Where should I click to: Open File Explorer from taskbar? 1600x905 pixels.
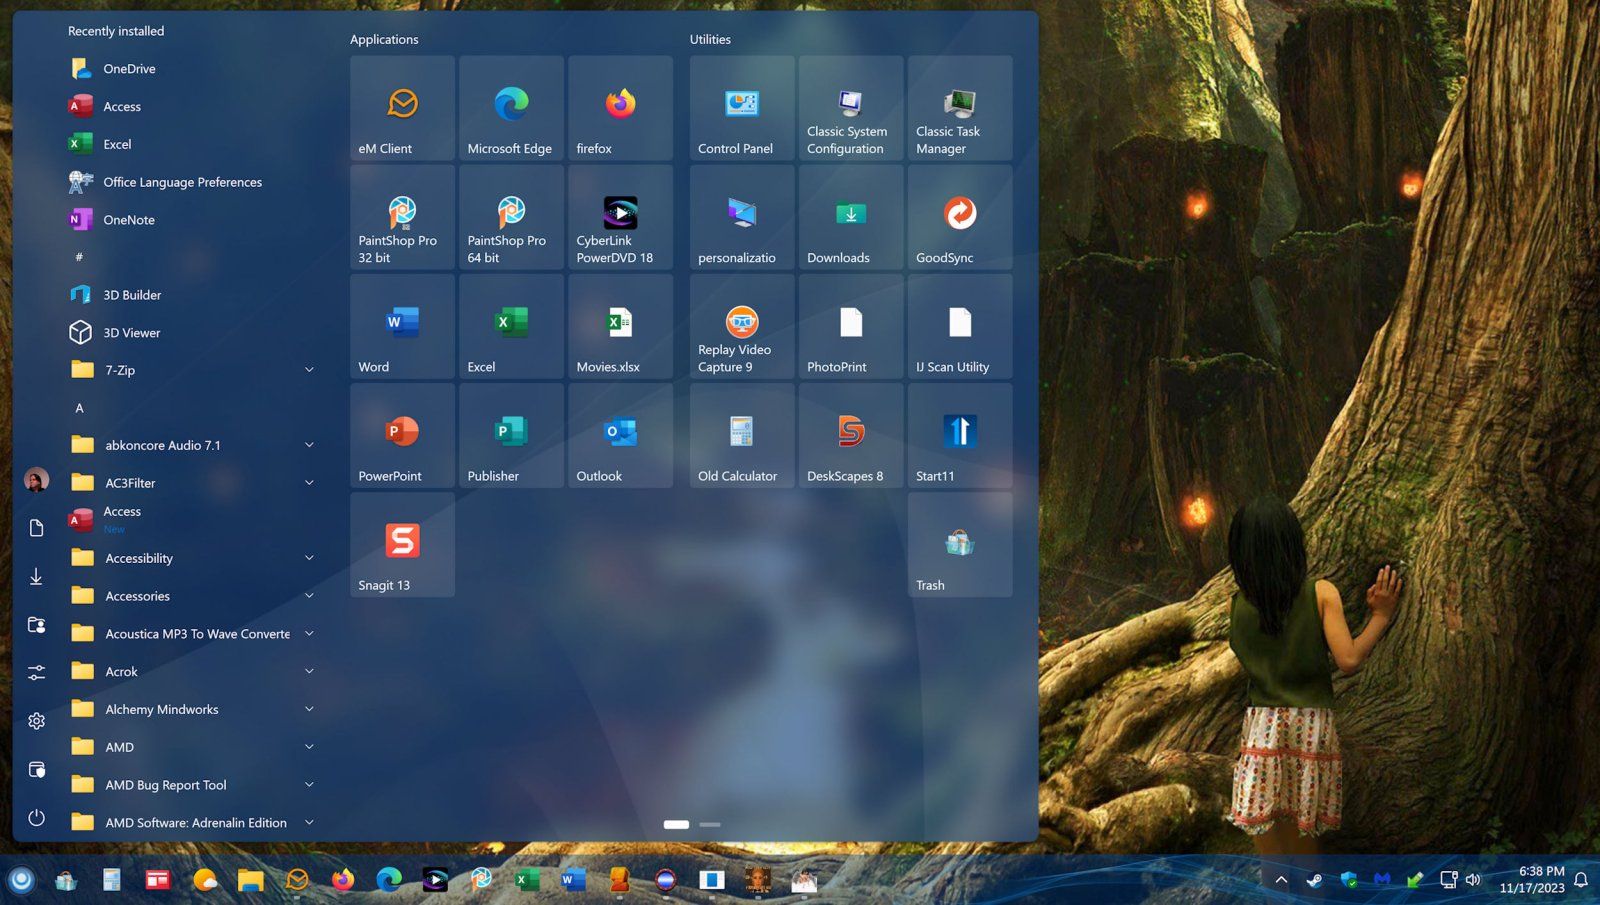250,880
